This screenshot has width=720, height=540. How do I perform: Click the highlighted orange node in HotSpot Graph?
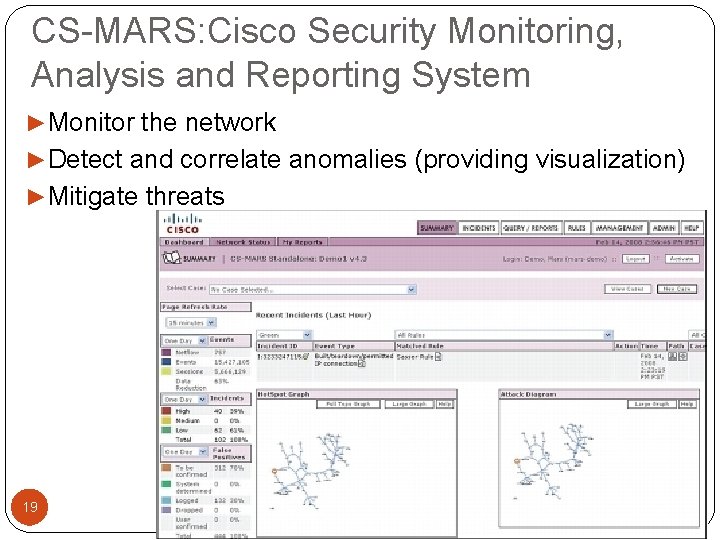275,471
